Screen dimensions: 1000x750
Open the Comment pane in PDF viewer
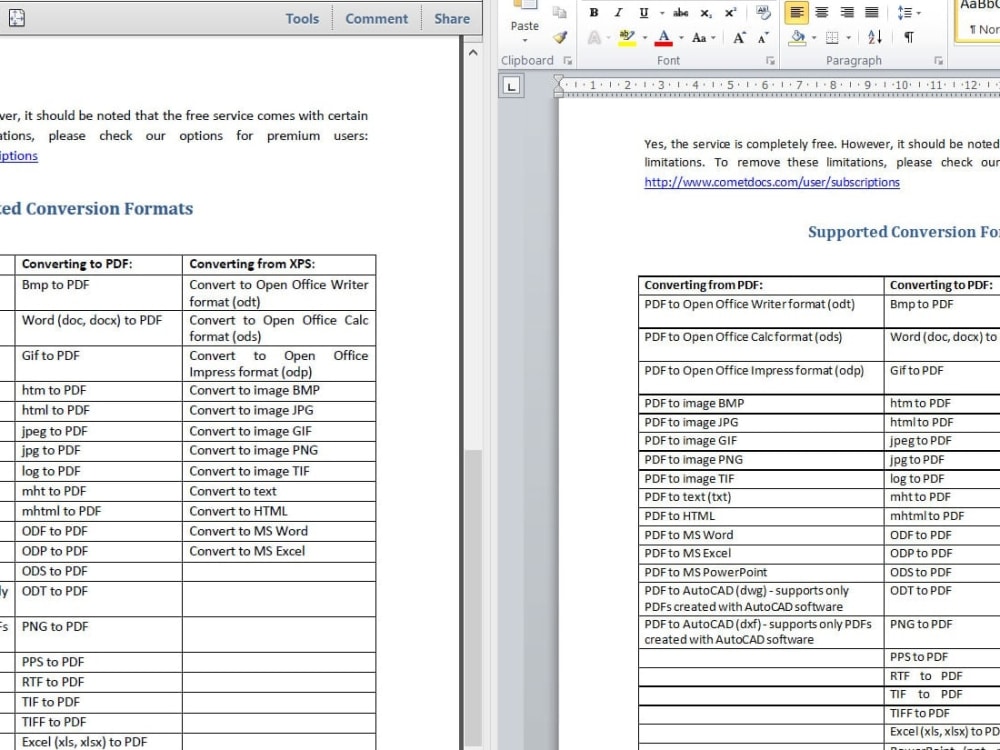(376, 18)
